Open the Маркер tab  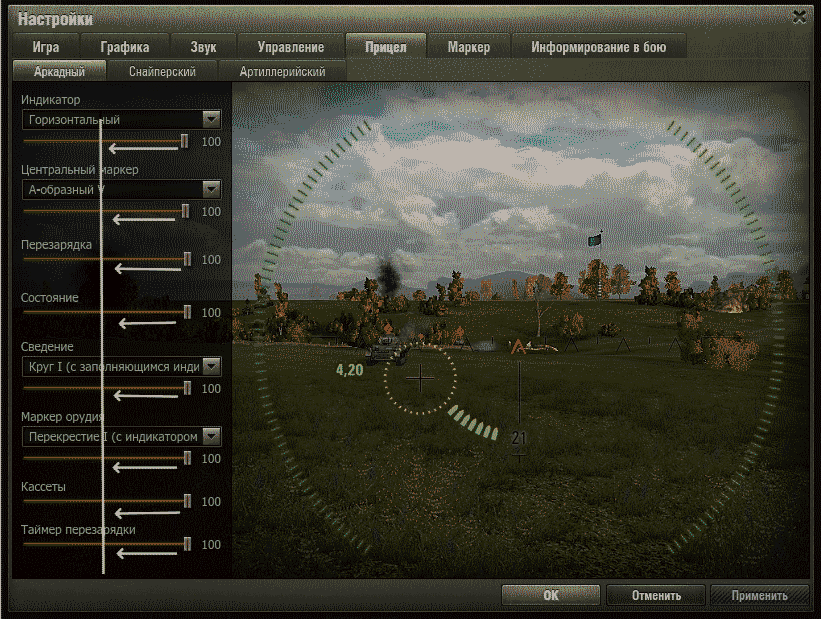pyautogui.click(x=469, y=47)
